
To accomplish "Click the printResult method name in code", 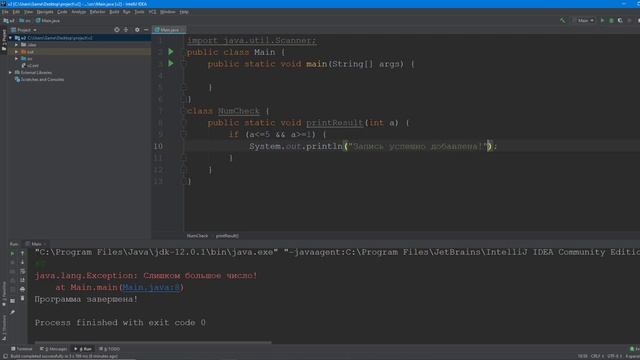I will pos(334,122).
